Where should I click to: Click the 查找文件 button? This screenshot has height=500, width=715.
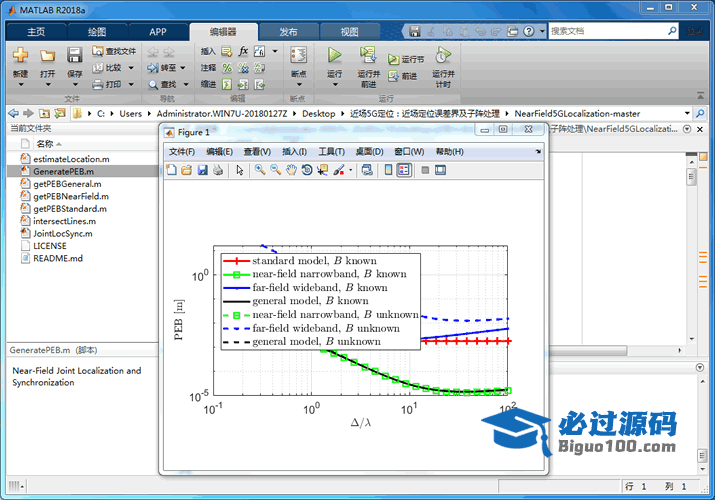pyautogui.click(x=114, y=51)
